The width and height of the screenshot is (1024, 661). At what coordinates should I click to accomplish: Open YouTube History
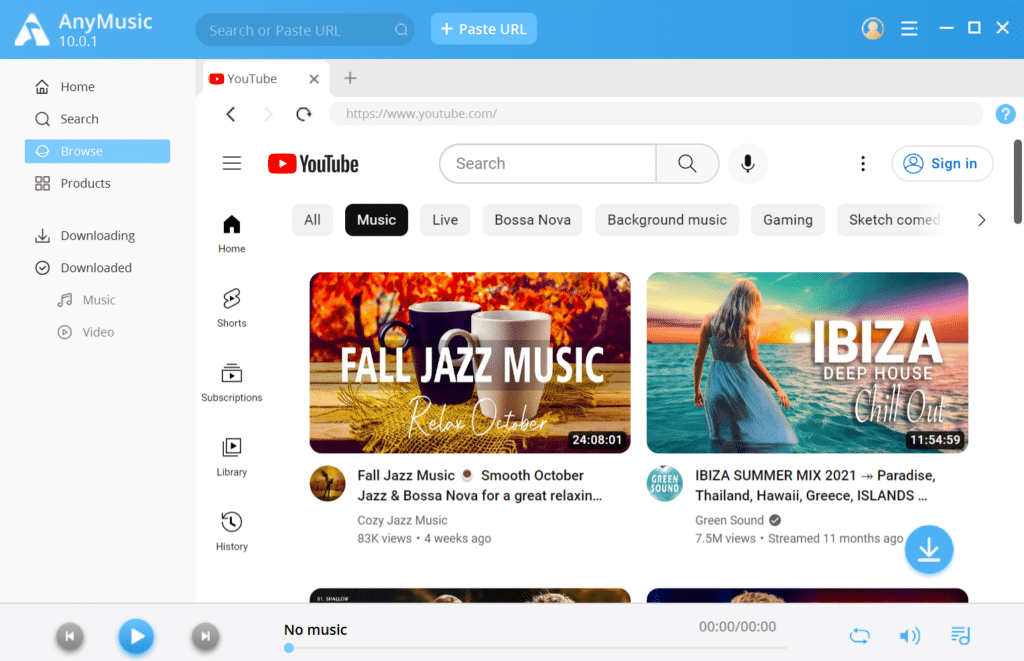tap(232, 532)
